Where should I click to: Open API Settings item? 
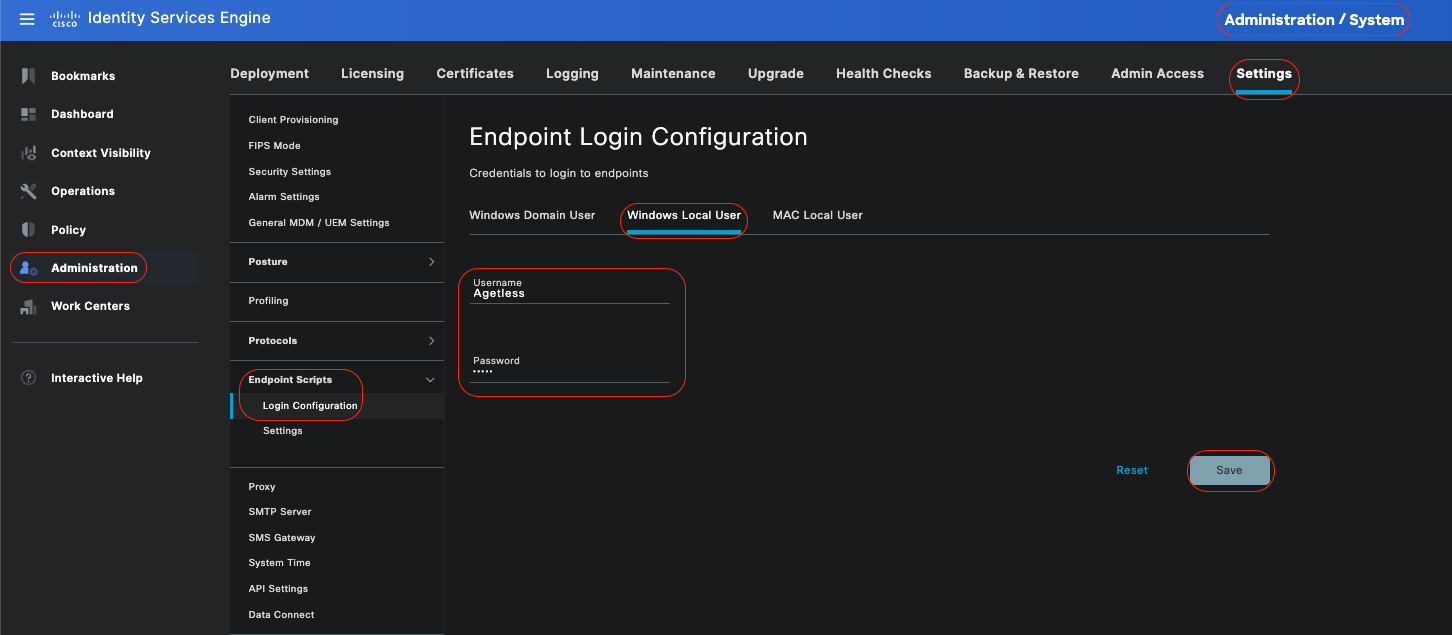point(278,589)
